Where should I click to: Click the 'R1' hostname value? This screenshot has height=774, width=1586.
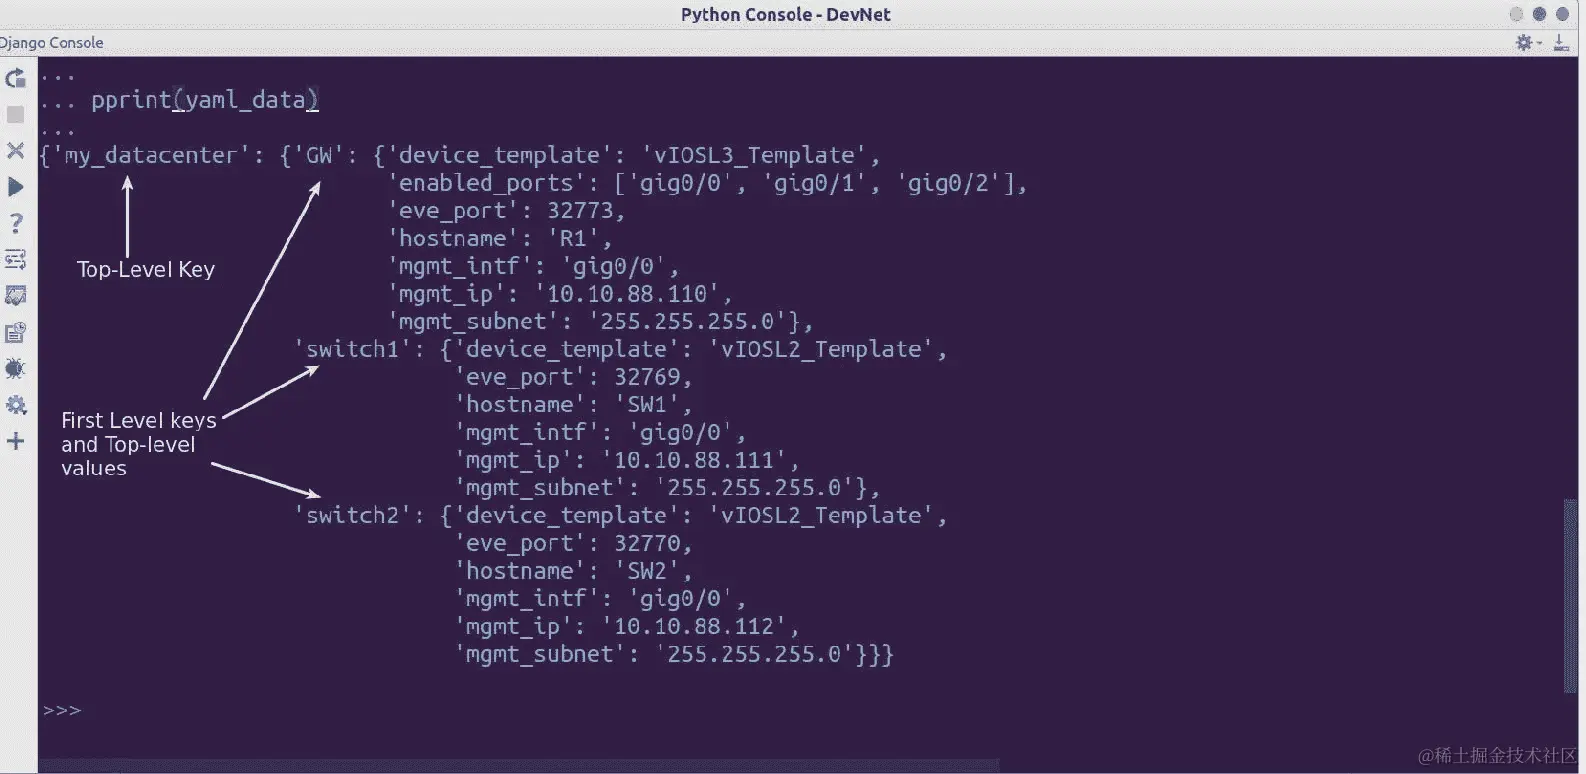(x=573, y=238)
